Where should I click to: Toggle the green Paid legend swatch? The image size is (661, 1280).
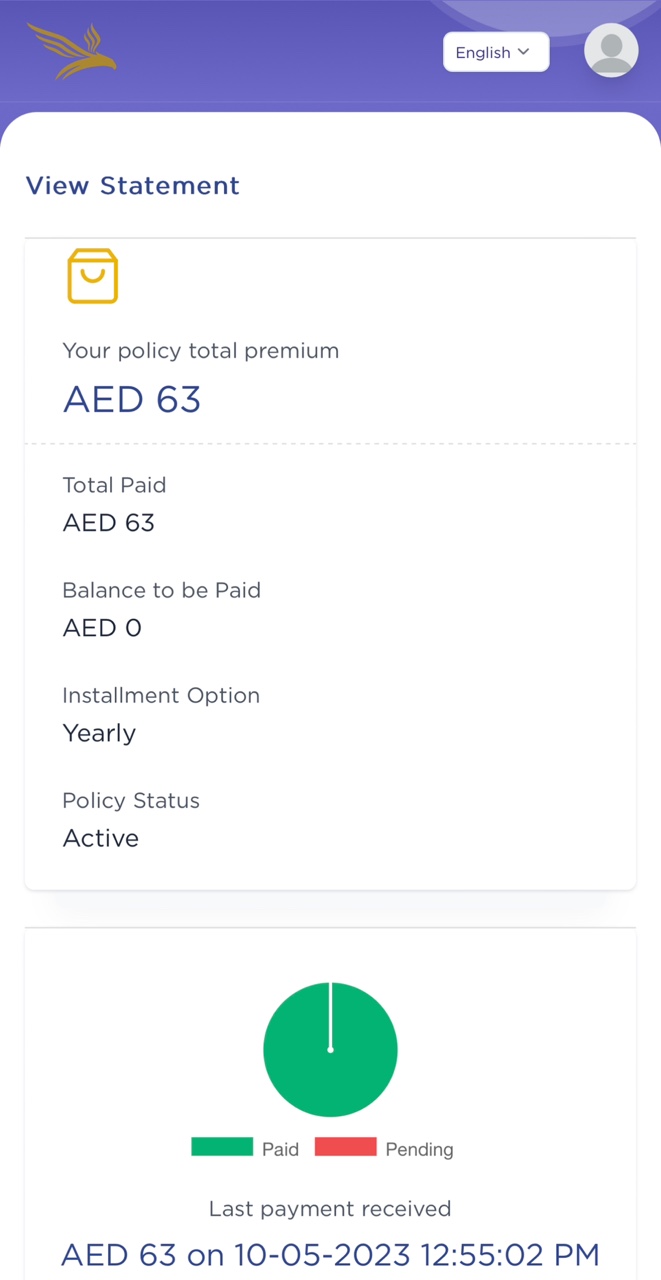click(x=222, y=1147)
